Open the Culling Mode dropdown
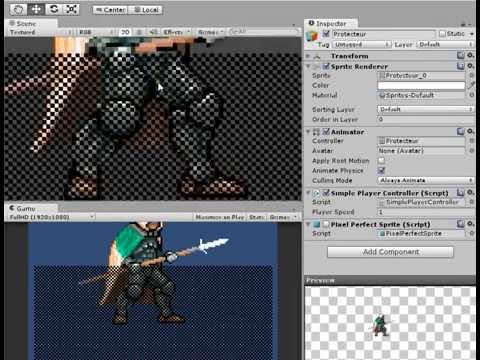Image resolution: width=480 pixels, height=360 pixels. pyautogui.click(x=426, y=180)
